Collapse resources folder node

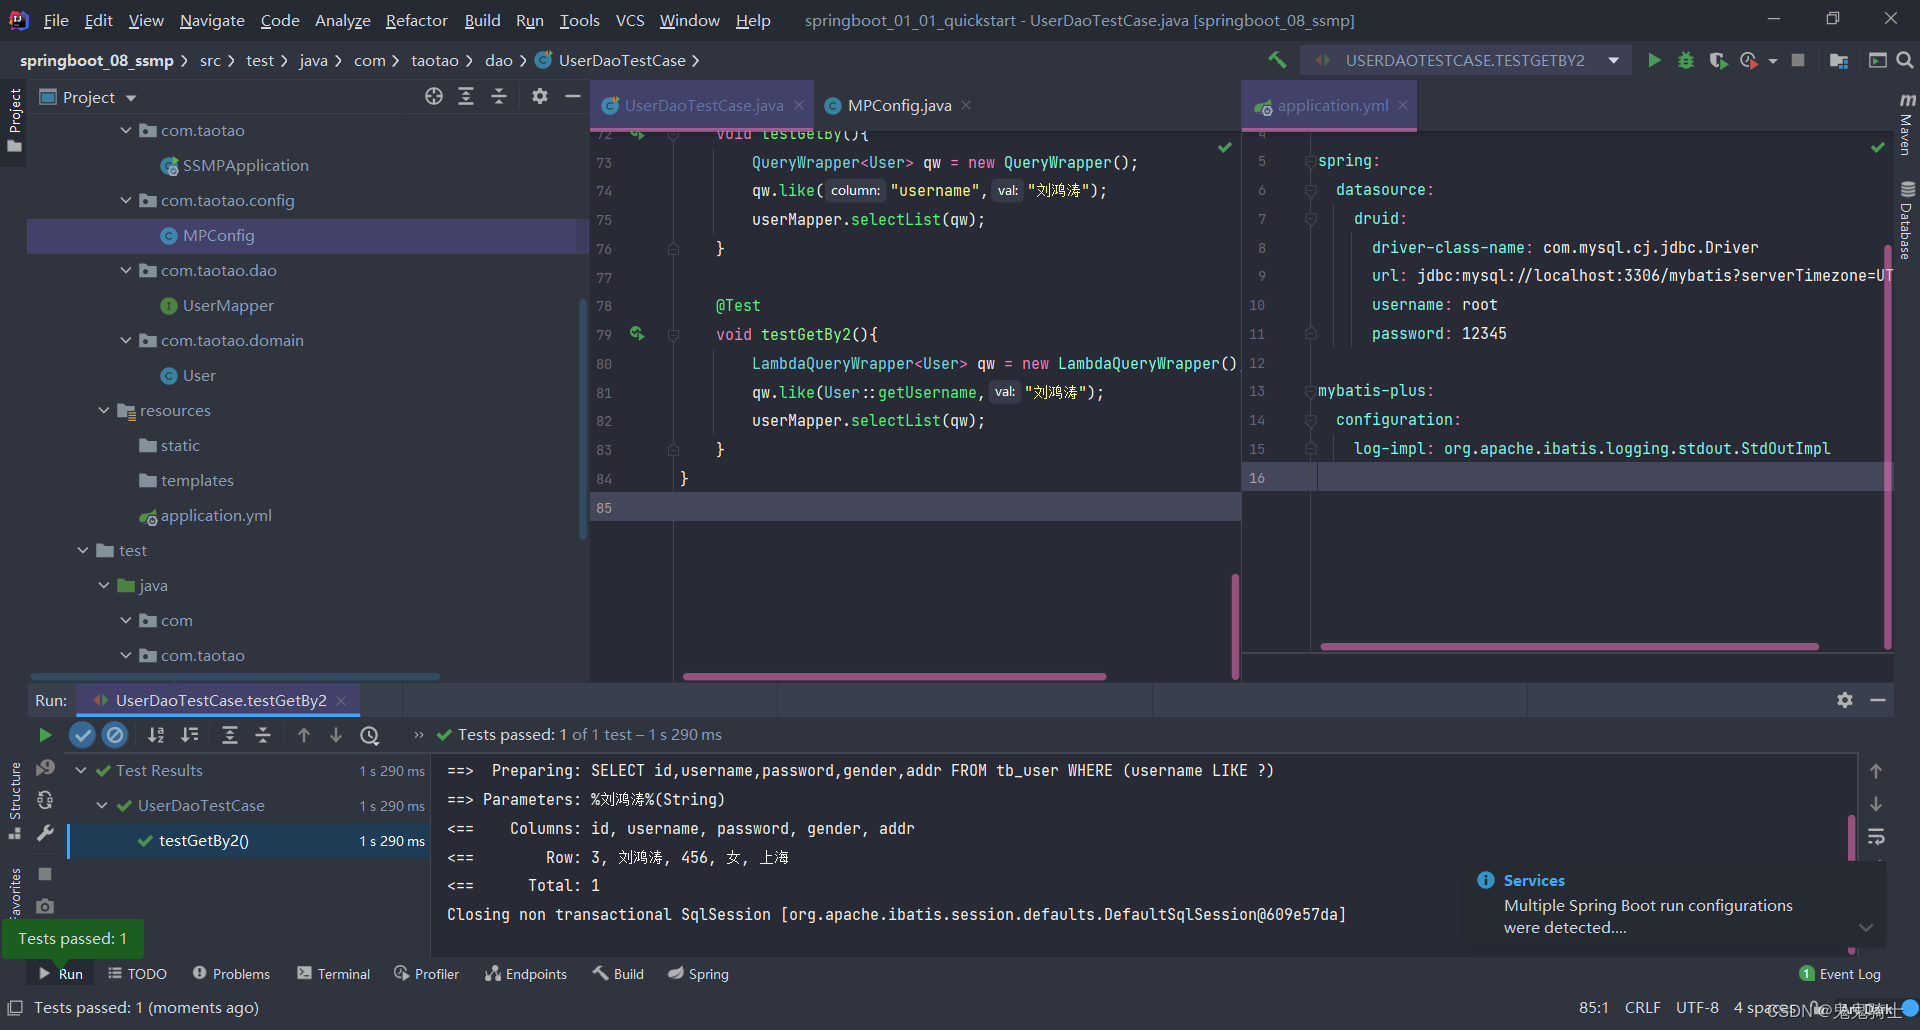[104, 410]
